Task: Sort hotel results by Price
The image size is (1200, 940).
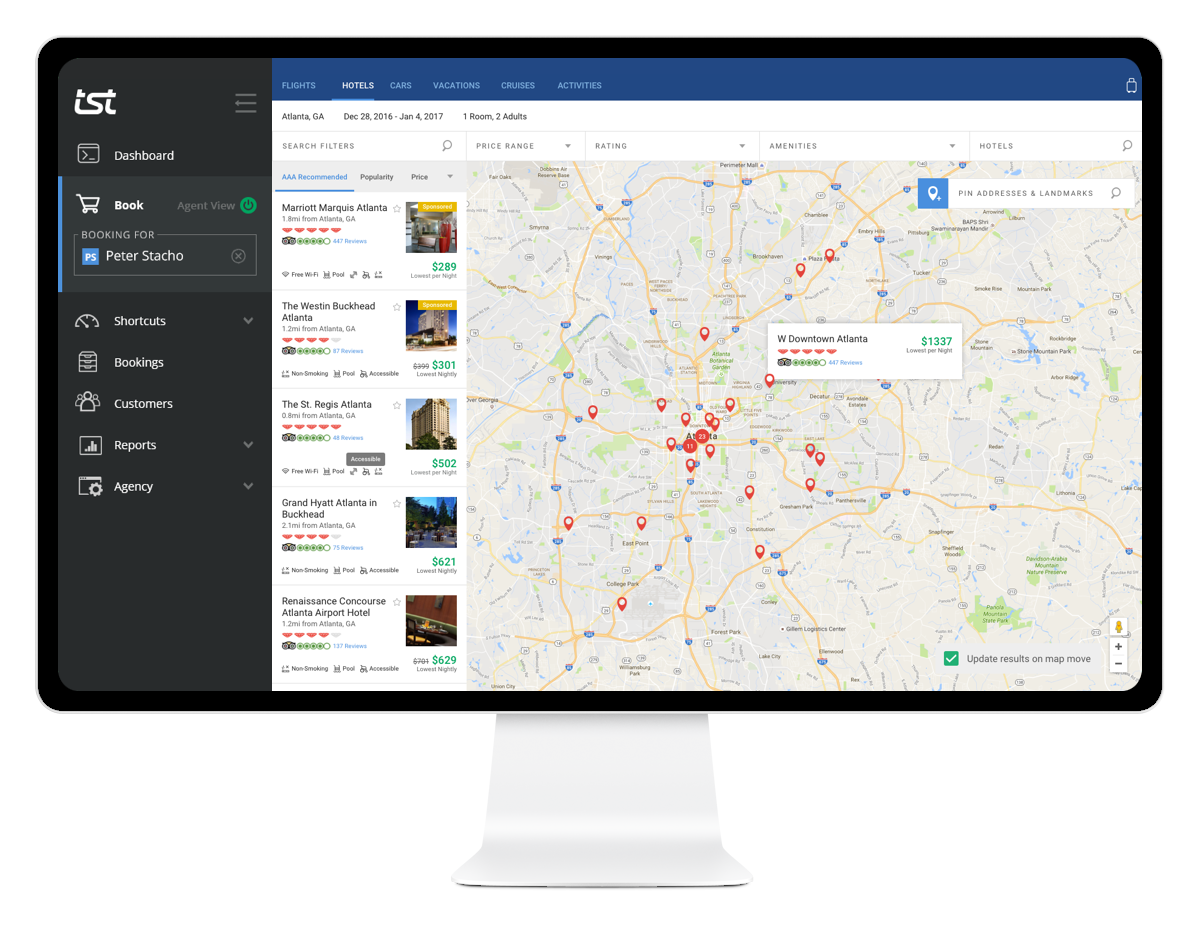Action: point(419,177)
